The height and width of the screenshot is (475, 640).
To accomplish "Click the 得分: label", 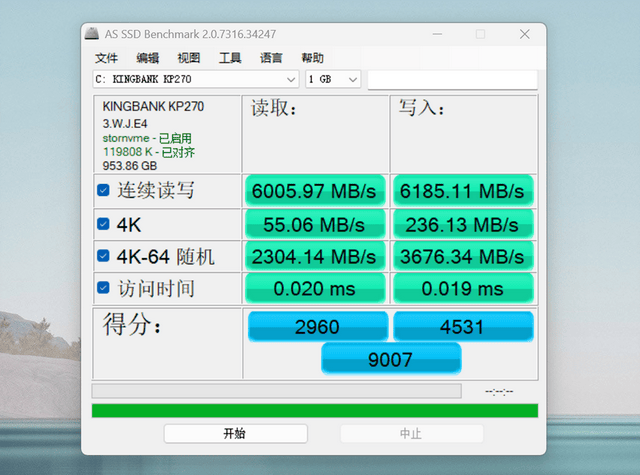I will click(131, 324).
